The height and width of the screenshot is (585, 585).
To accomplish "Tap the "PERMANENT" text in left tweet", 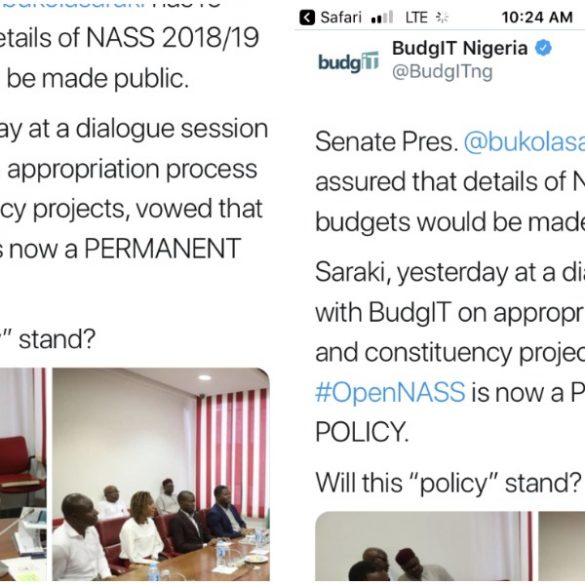I will 163,248.
